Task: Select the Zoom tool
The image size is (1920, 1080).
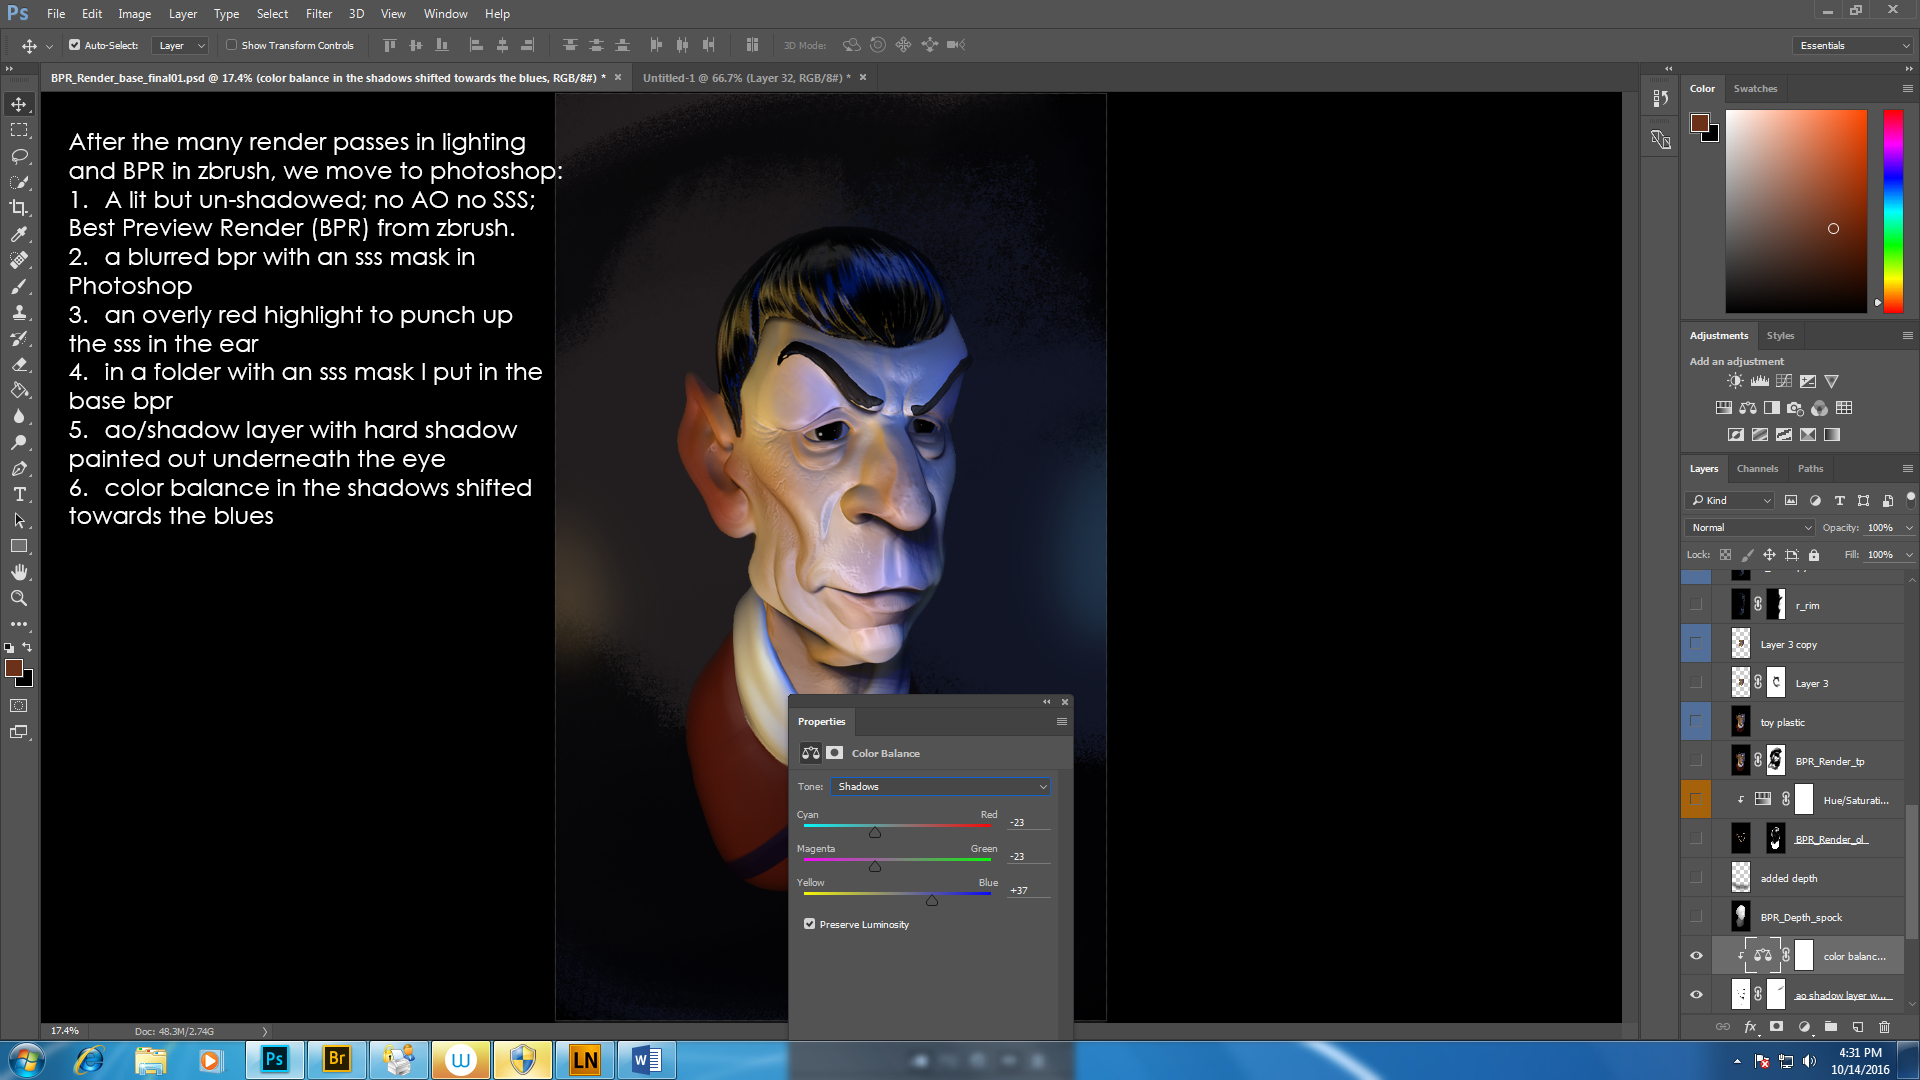Action: [x=19, y=598]
